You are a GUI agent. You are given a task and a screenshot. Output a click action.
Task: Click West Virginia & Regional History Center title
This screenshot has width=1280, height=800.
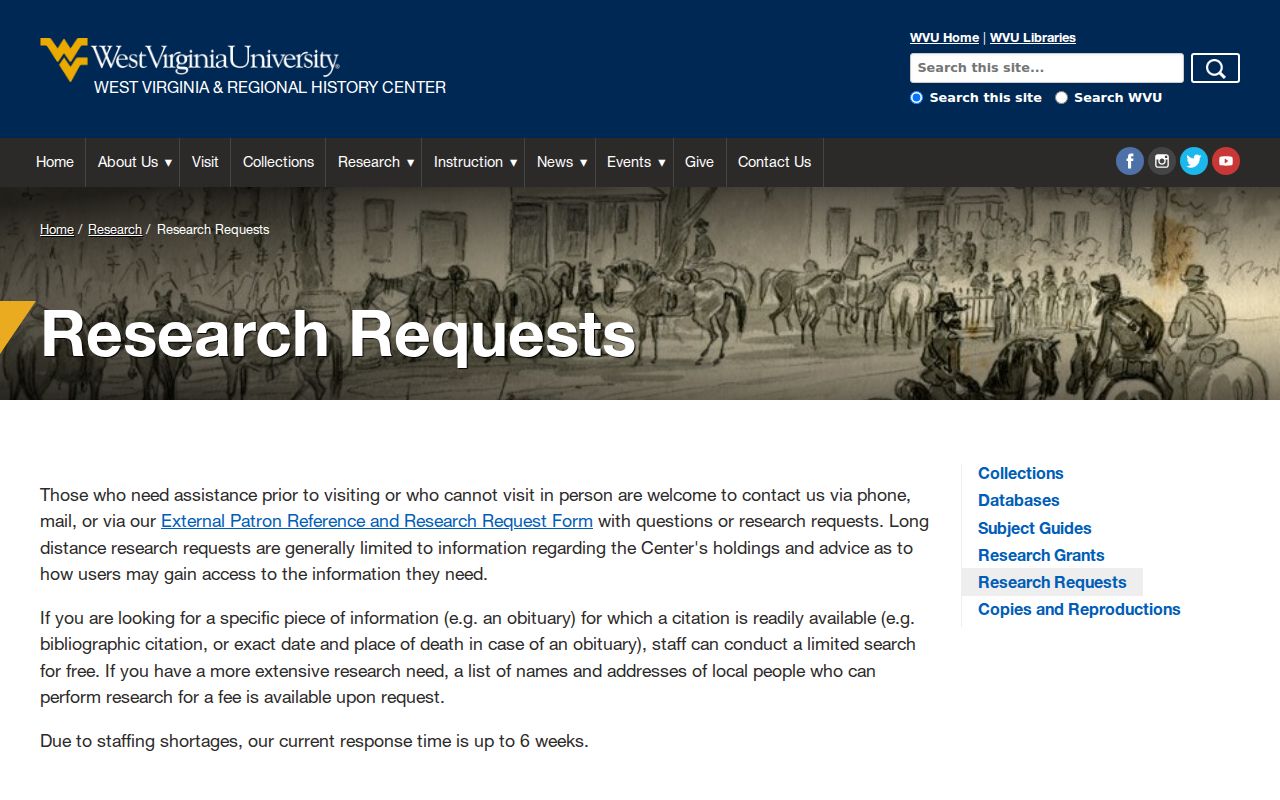[x=270, y=88]
